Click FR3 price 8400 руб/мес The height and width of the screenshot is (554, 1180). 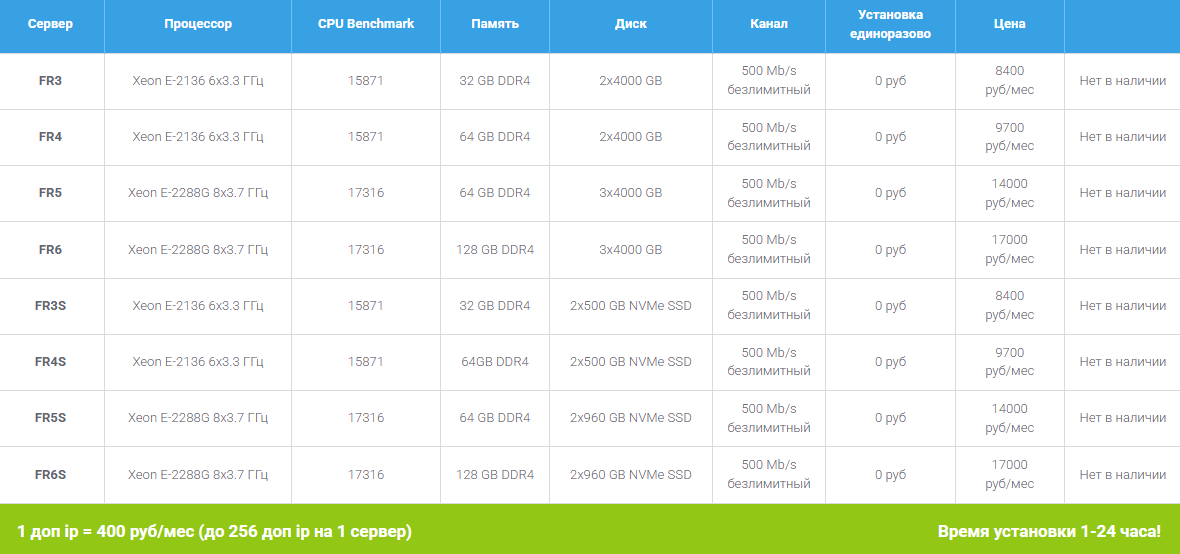[1009, 81]
